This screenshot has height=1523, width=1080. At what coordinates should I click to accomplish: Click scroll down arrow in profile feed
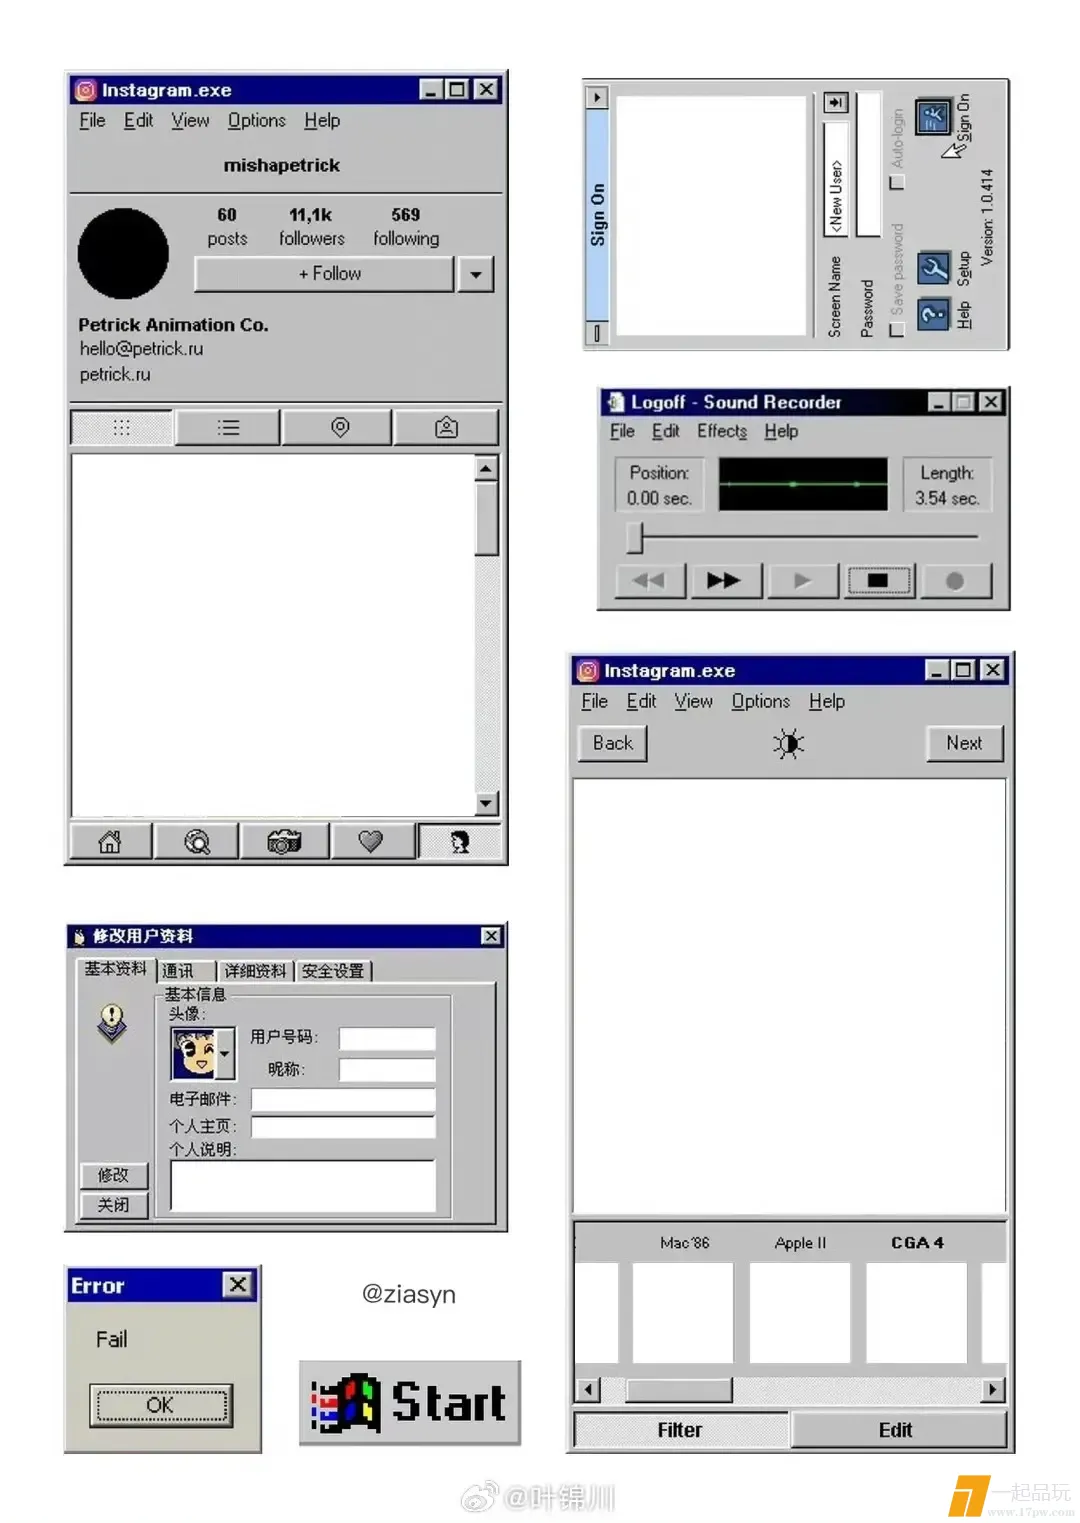coord(486,803)
